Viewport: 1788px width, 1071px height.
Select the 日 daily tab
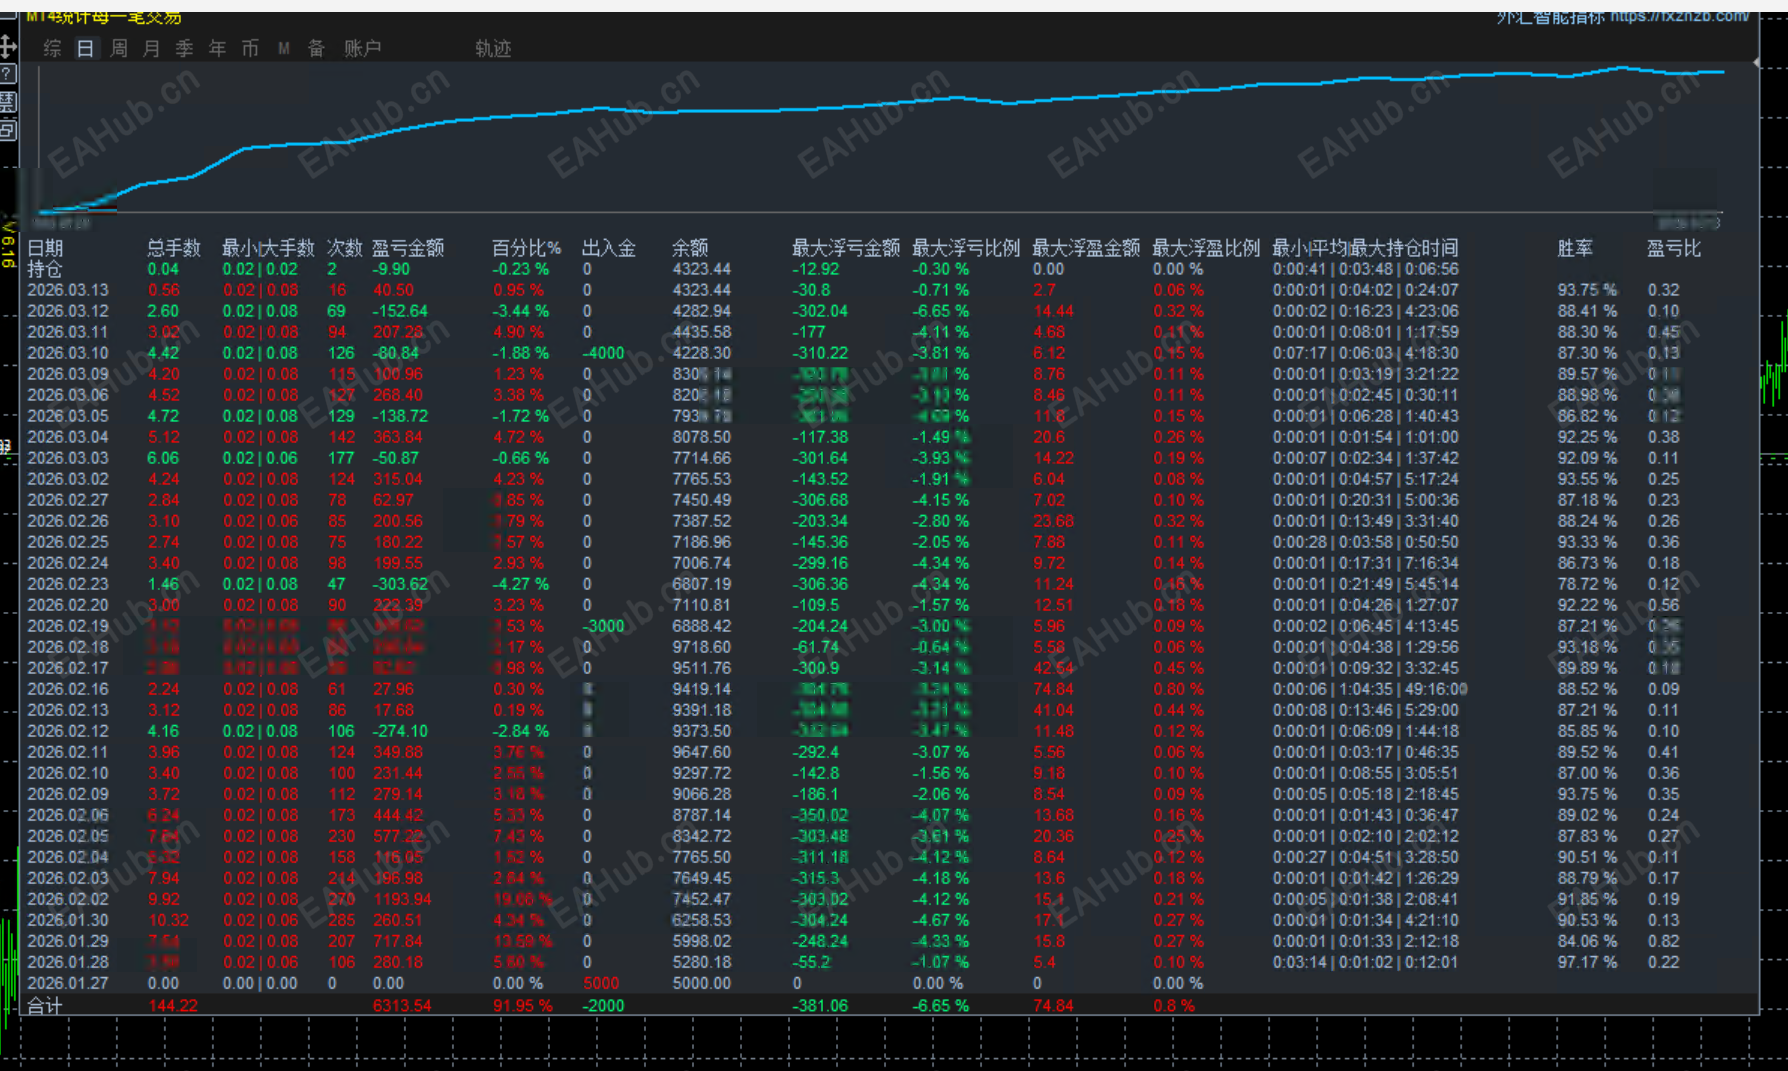[x=86, y=48]
